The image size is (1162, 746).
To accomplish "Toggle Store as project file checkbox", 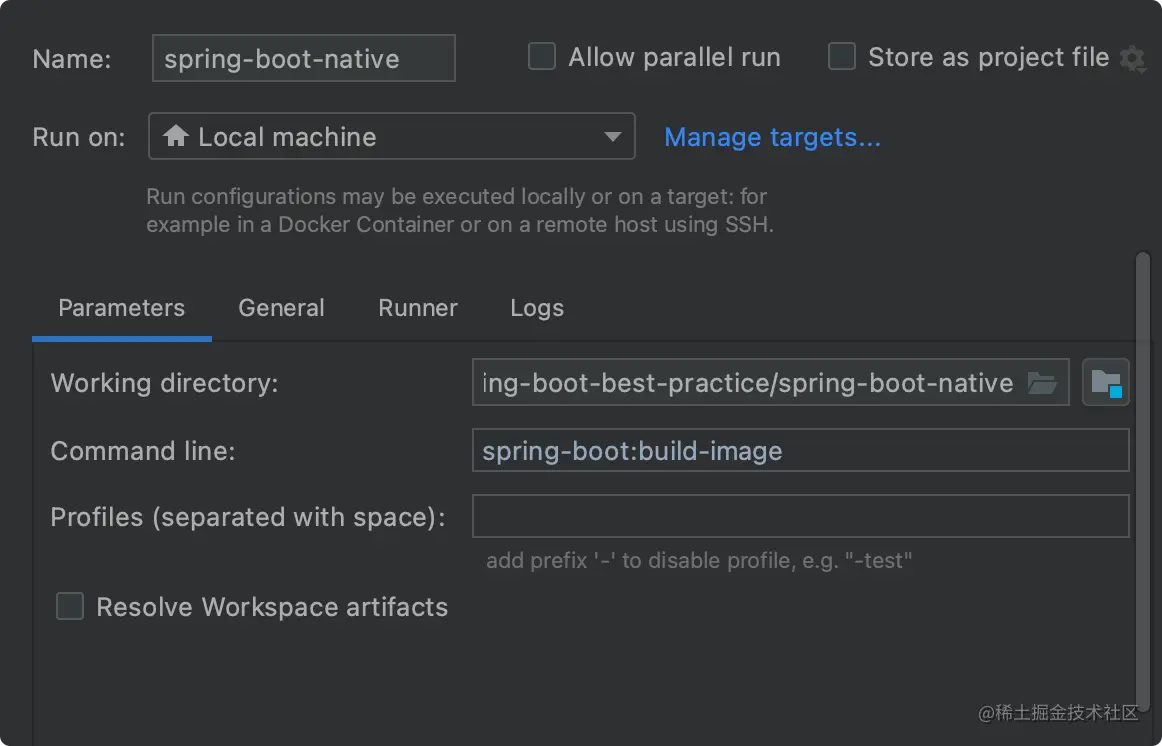I will (x=842, y=57).
